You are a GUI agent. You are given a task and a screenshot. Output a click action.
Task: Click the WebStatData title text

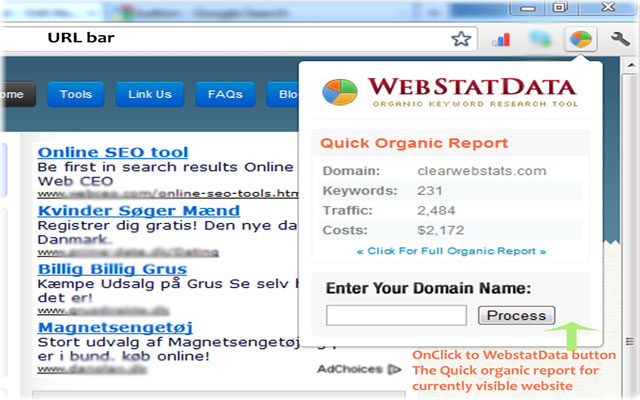(x=472, y=87)
